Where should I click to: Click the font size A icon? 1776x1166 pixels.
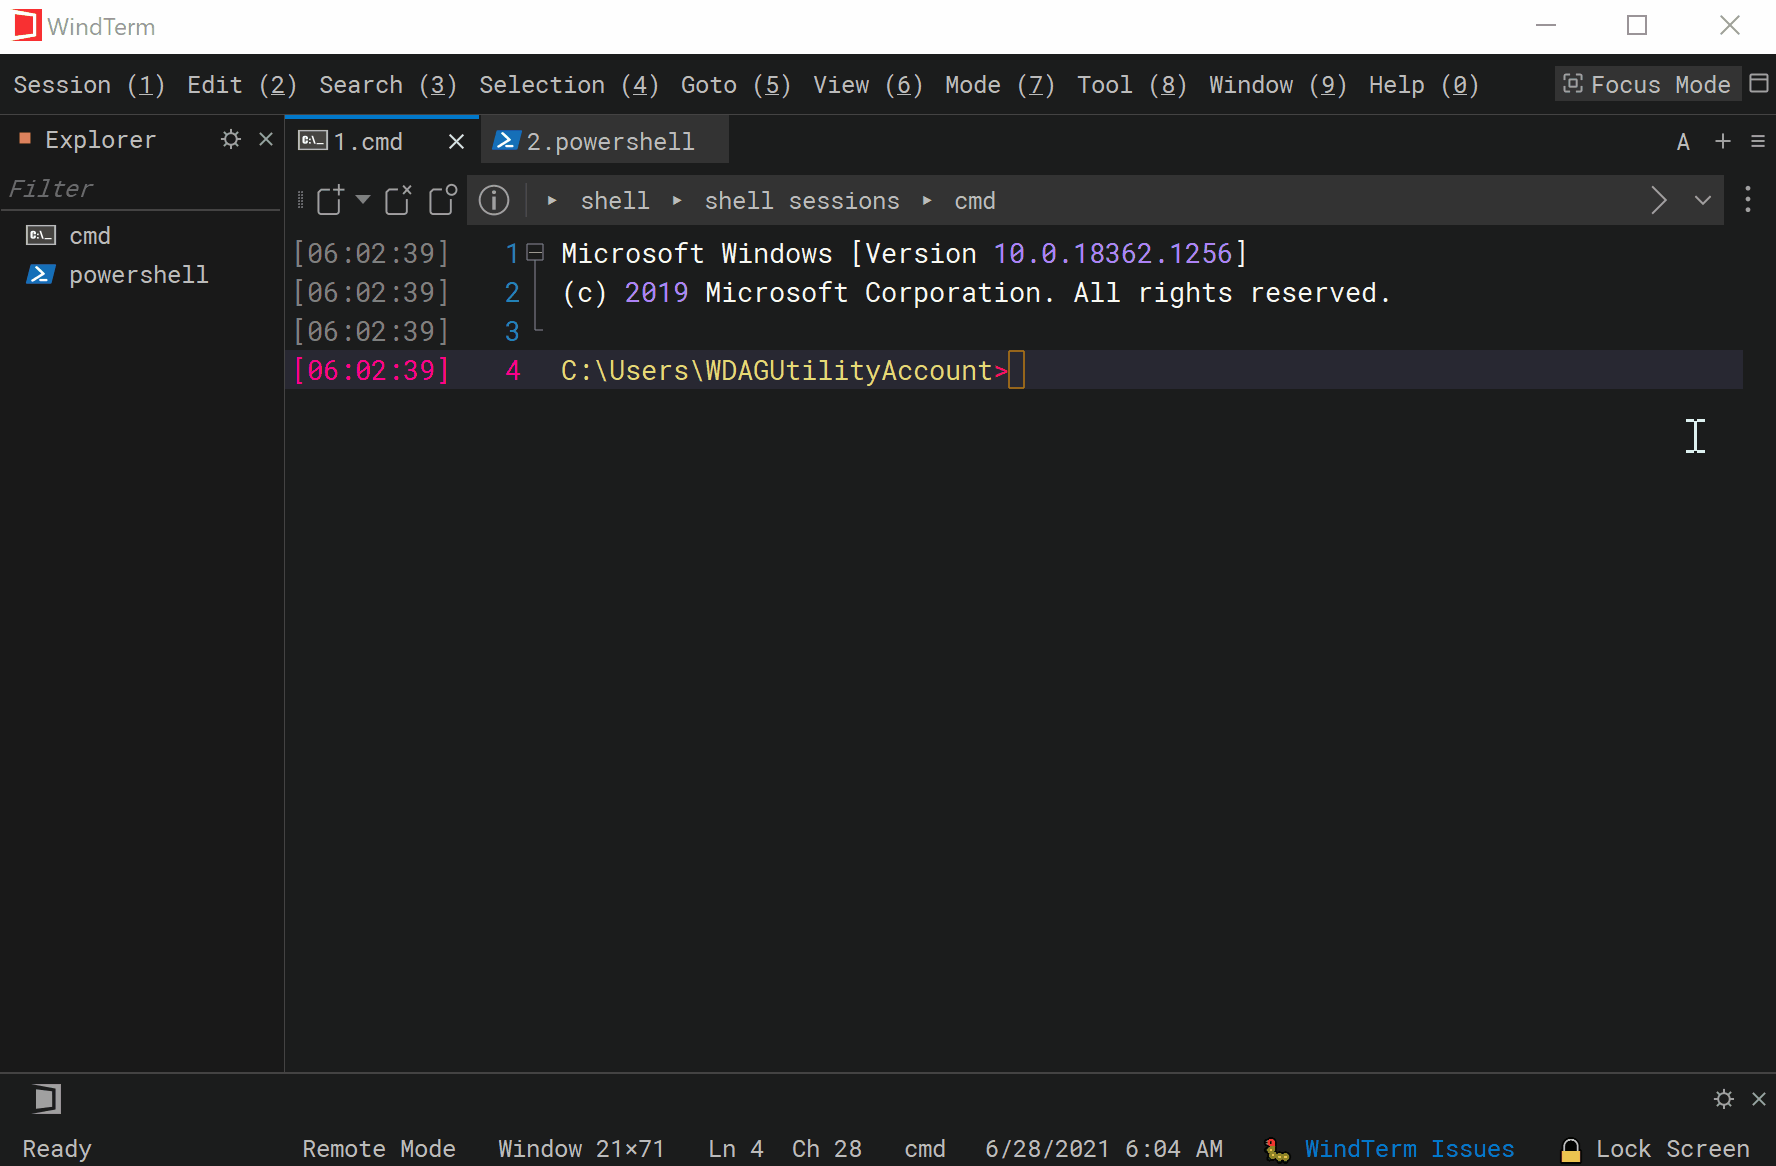click(x=1683, y=142)
